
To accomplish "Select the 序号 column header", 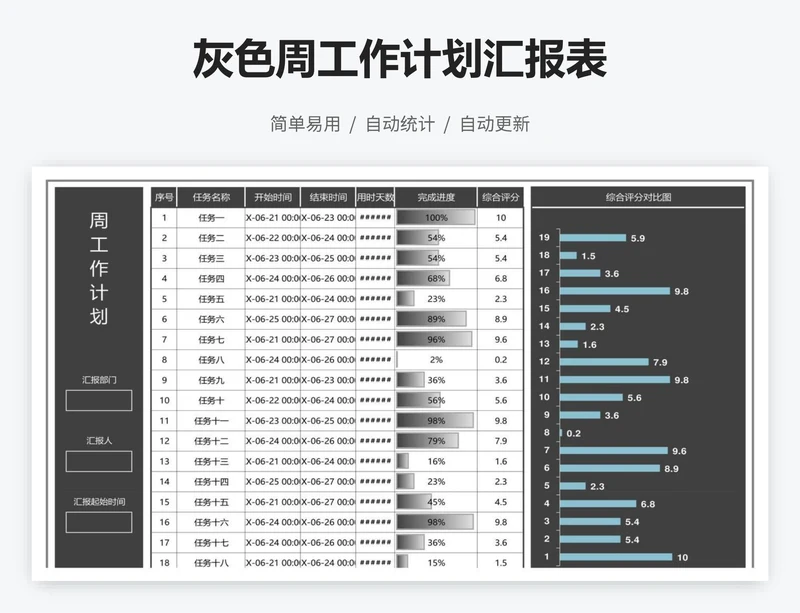I will (x=164, y=198).
